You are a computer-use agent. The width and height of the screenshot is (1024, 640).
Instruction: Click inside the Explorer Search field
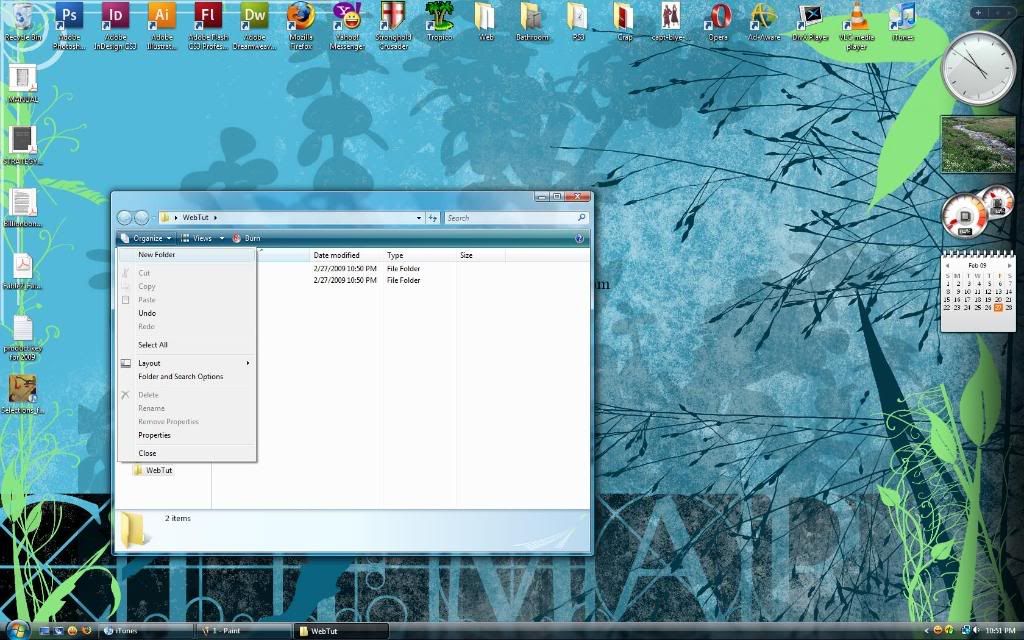[508, 218]
